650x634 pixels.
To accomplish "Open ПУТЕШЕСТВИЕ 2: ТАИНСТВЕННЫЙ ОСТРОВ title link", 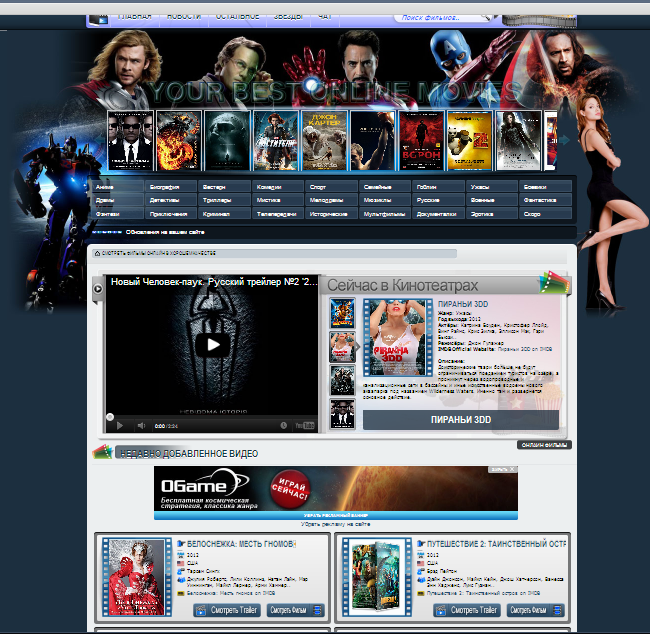I will coord(496,544).
